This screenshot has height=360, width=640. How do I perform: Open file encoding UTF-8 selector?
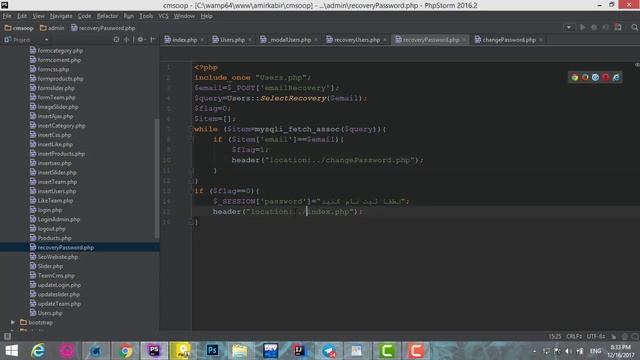[x=596, y=337]
